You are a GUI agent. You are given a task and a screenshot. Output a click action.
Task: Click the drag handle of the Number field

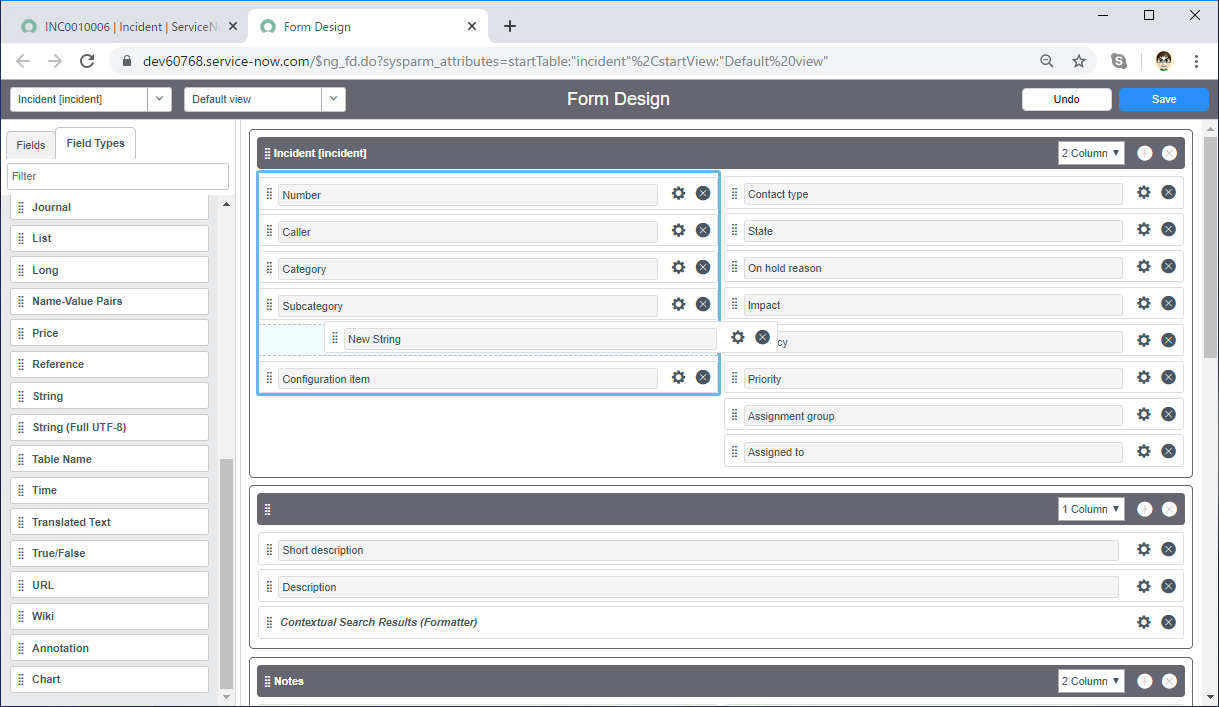[x=269, y=194]
